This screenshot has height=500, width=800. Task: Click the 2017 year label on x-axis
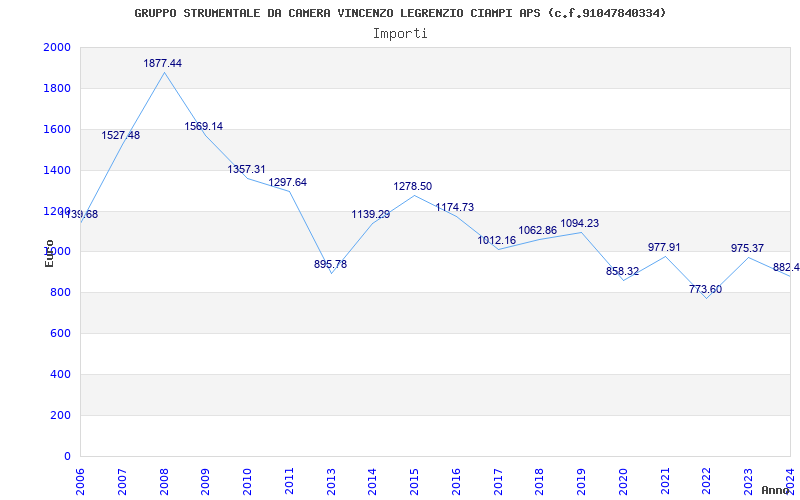(x=498, y=482)
